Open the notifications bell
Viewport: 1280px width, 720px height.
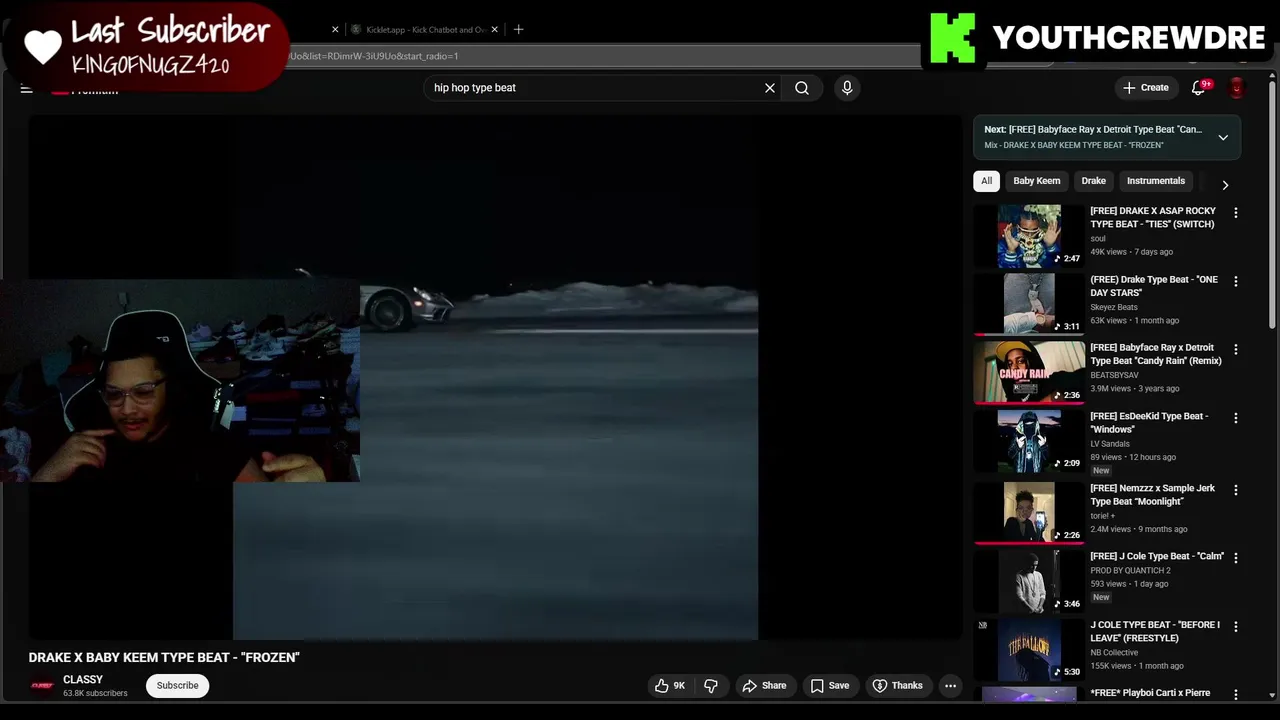pyautogui.click(x=1199, y=88)
